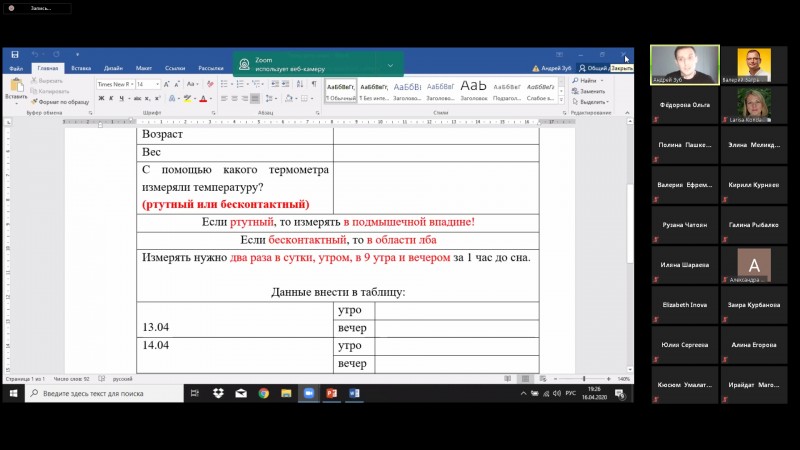Viewport: 800px width, 450px height.
Task: Switch to Ссылки tab
Action: click(174, 68)
